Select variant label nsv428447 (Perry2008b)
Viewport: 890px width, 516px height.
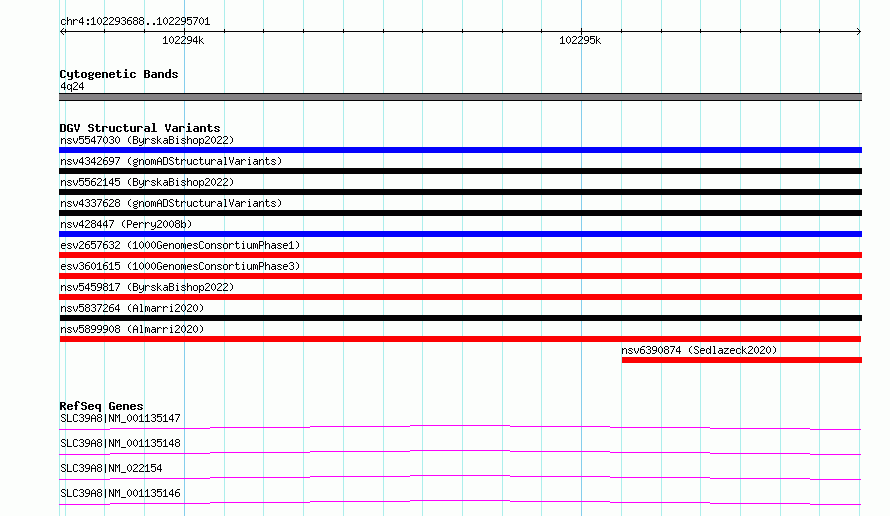tap(126, 224)
